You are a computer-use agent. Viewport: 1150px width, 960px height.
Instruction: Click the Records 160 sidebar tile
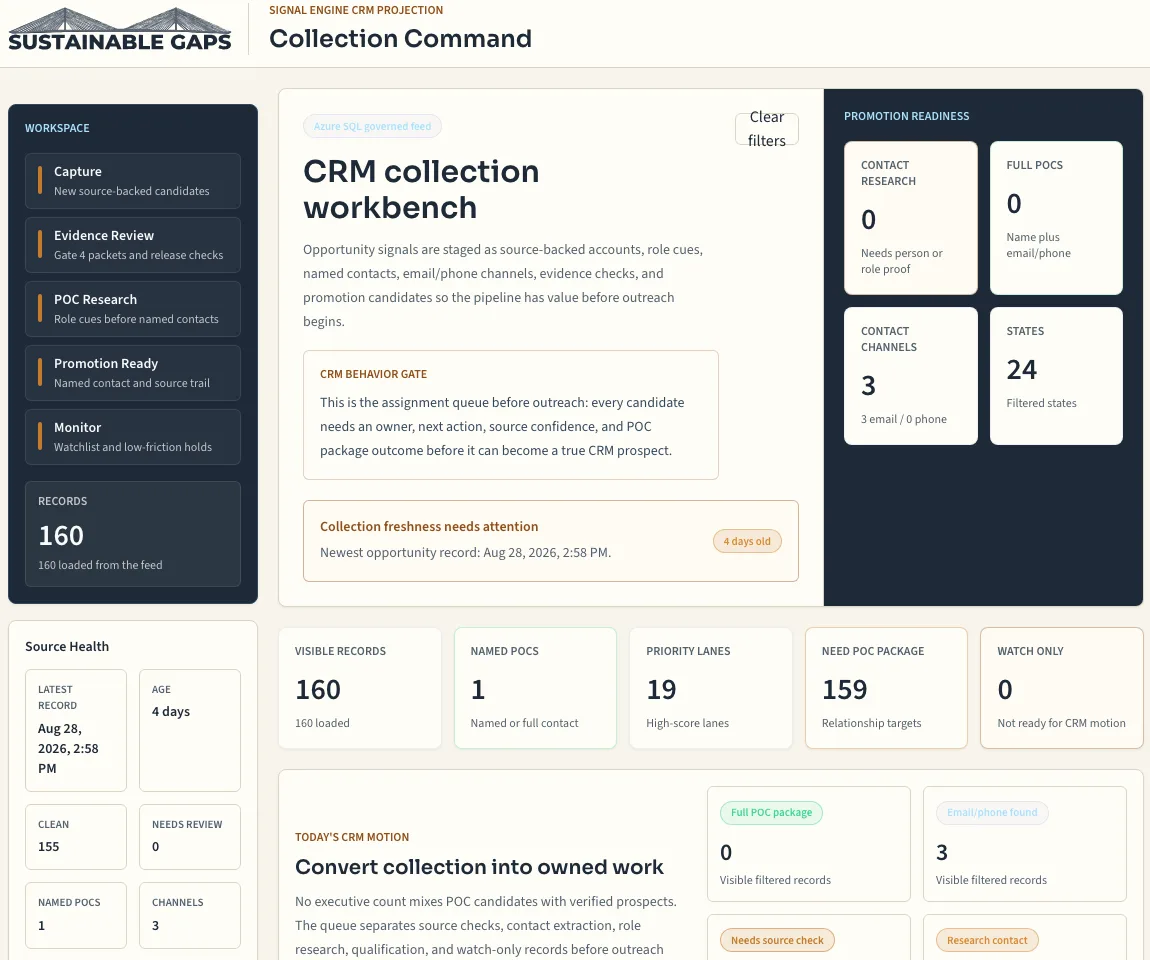tap(133, 534)
